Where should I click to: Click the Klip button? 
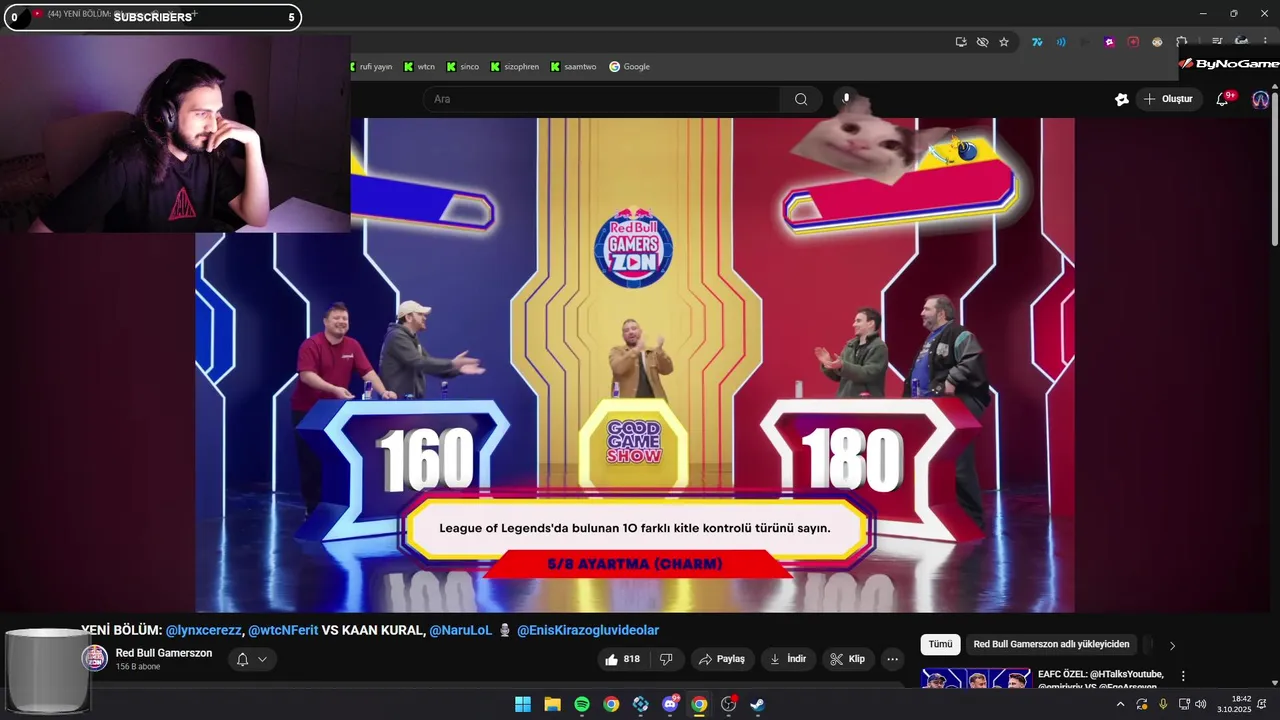tap(848, 659)
